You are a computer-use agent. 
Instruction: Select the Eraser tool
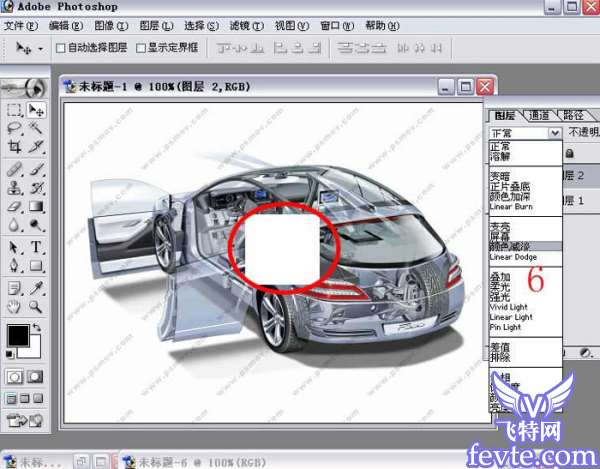click(x=15, y=207)
